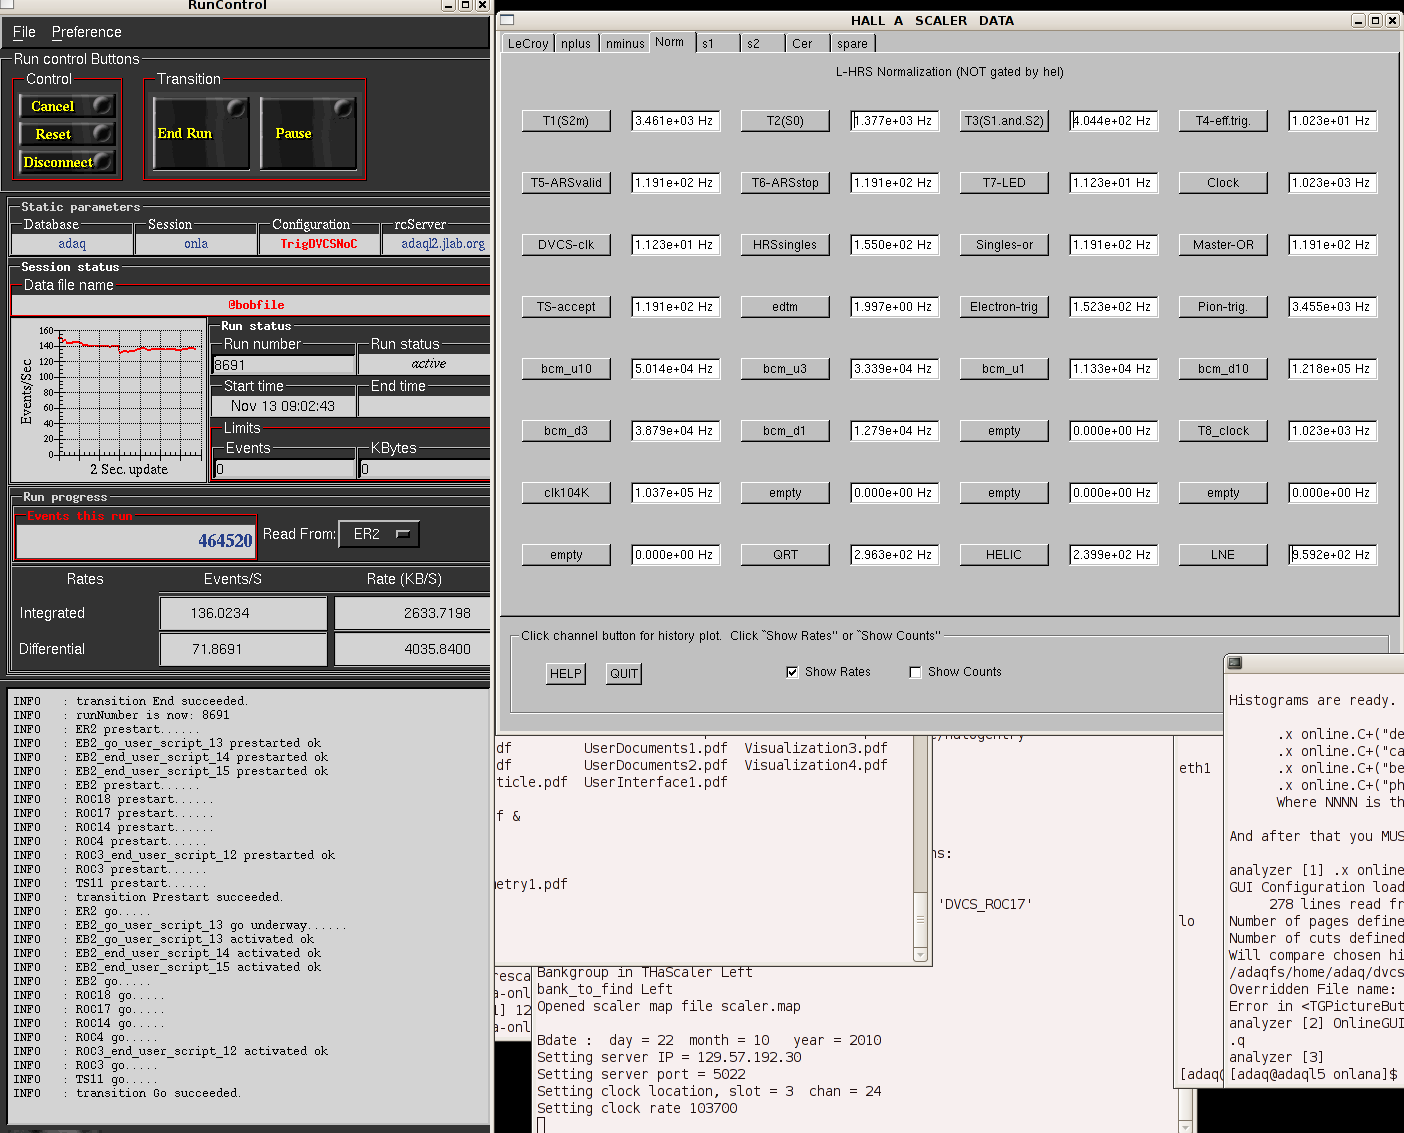Click the Disconnect control button
Image resolution: width=1404 pixels, height=1133 pixels.
pos(67,162)
